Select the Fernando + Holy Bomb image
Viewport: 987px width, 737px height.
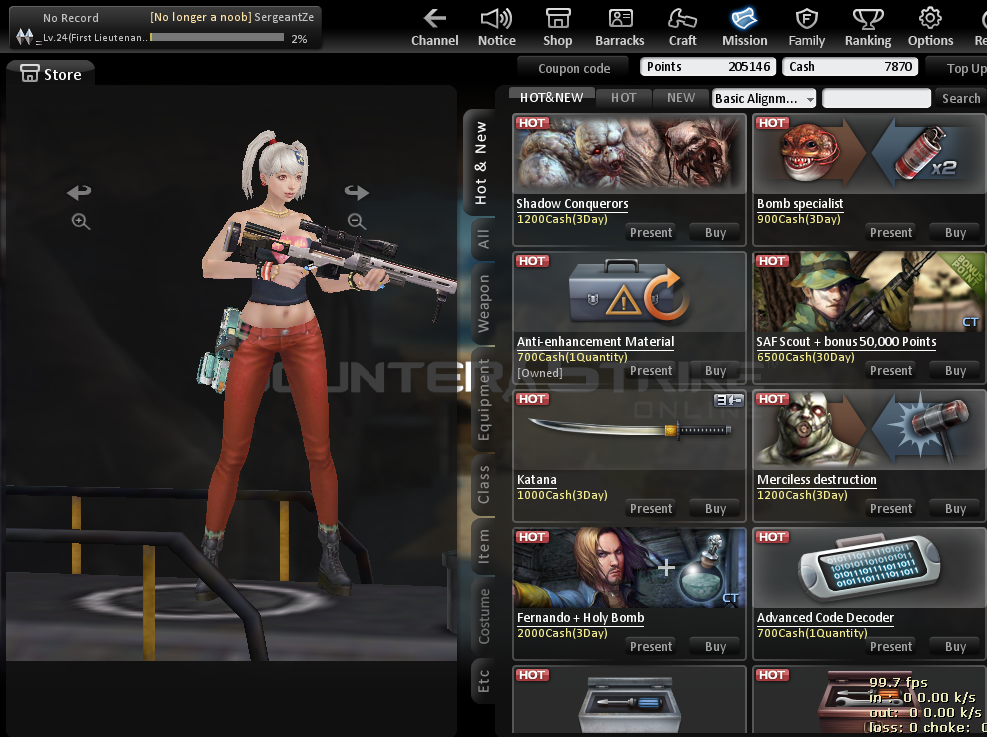click(629, 568)
